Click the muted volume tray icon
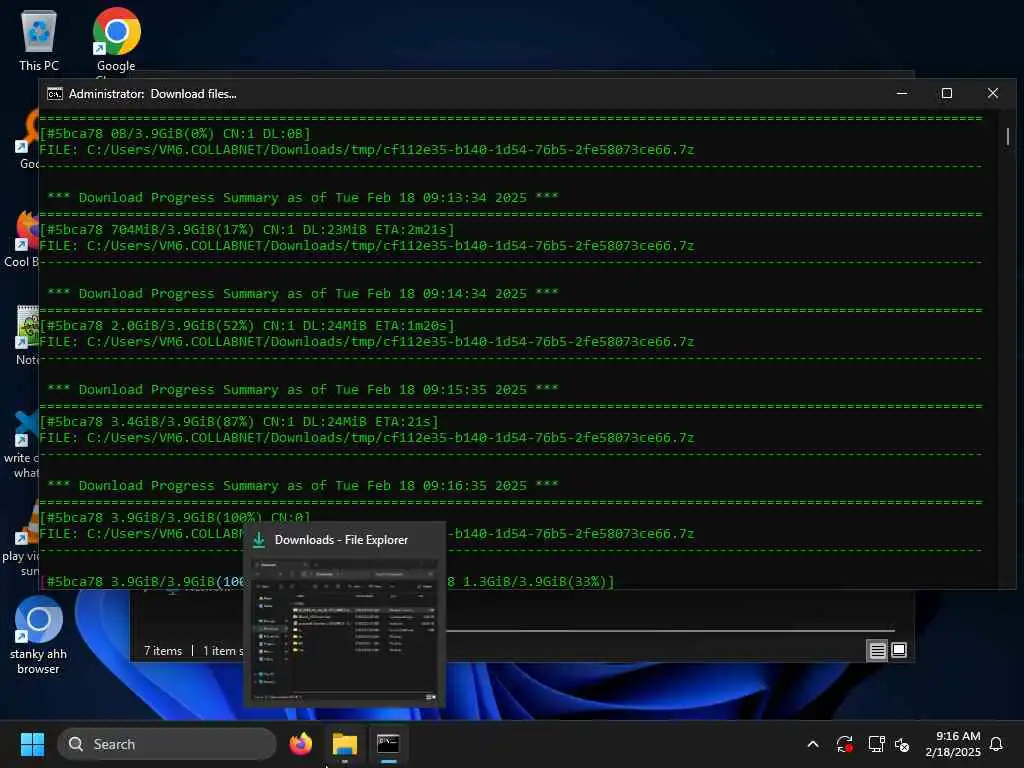 pyautogui.click(x=902, y=744)
